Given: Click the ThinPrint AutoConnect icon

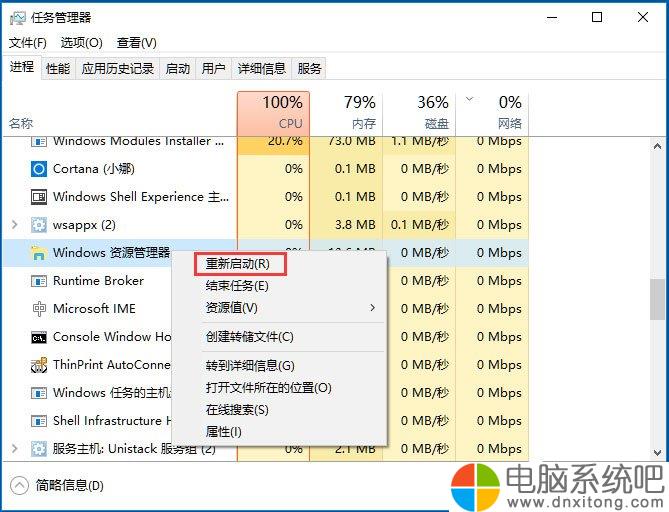Looking at the screenshot, I should 39,365.
